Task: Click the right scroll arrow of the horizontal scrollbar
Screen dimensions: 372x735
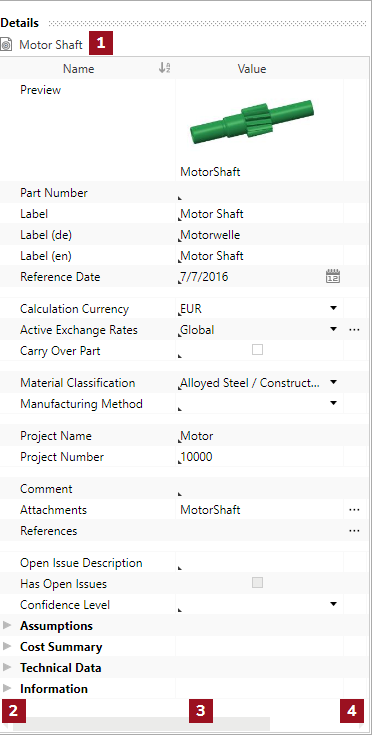Action: (x=361, y=726)
